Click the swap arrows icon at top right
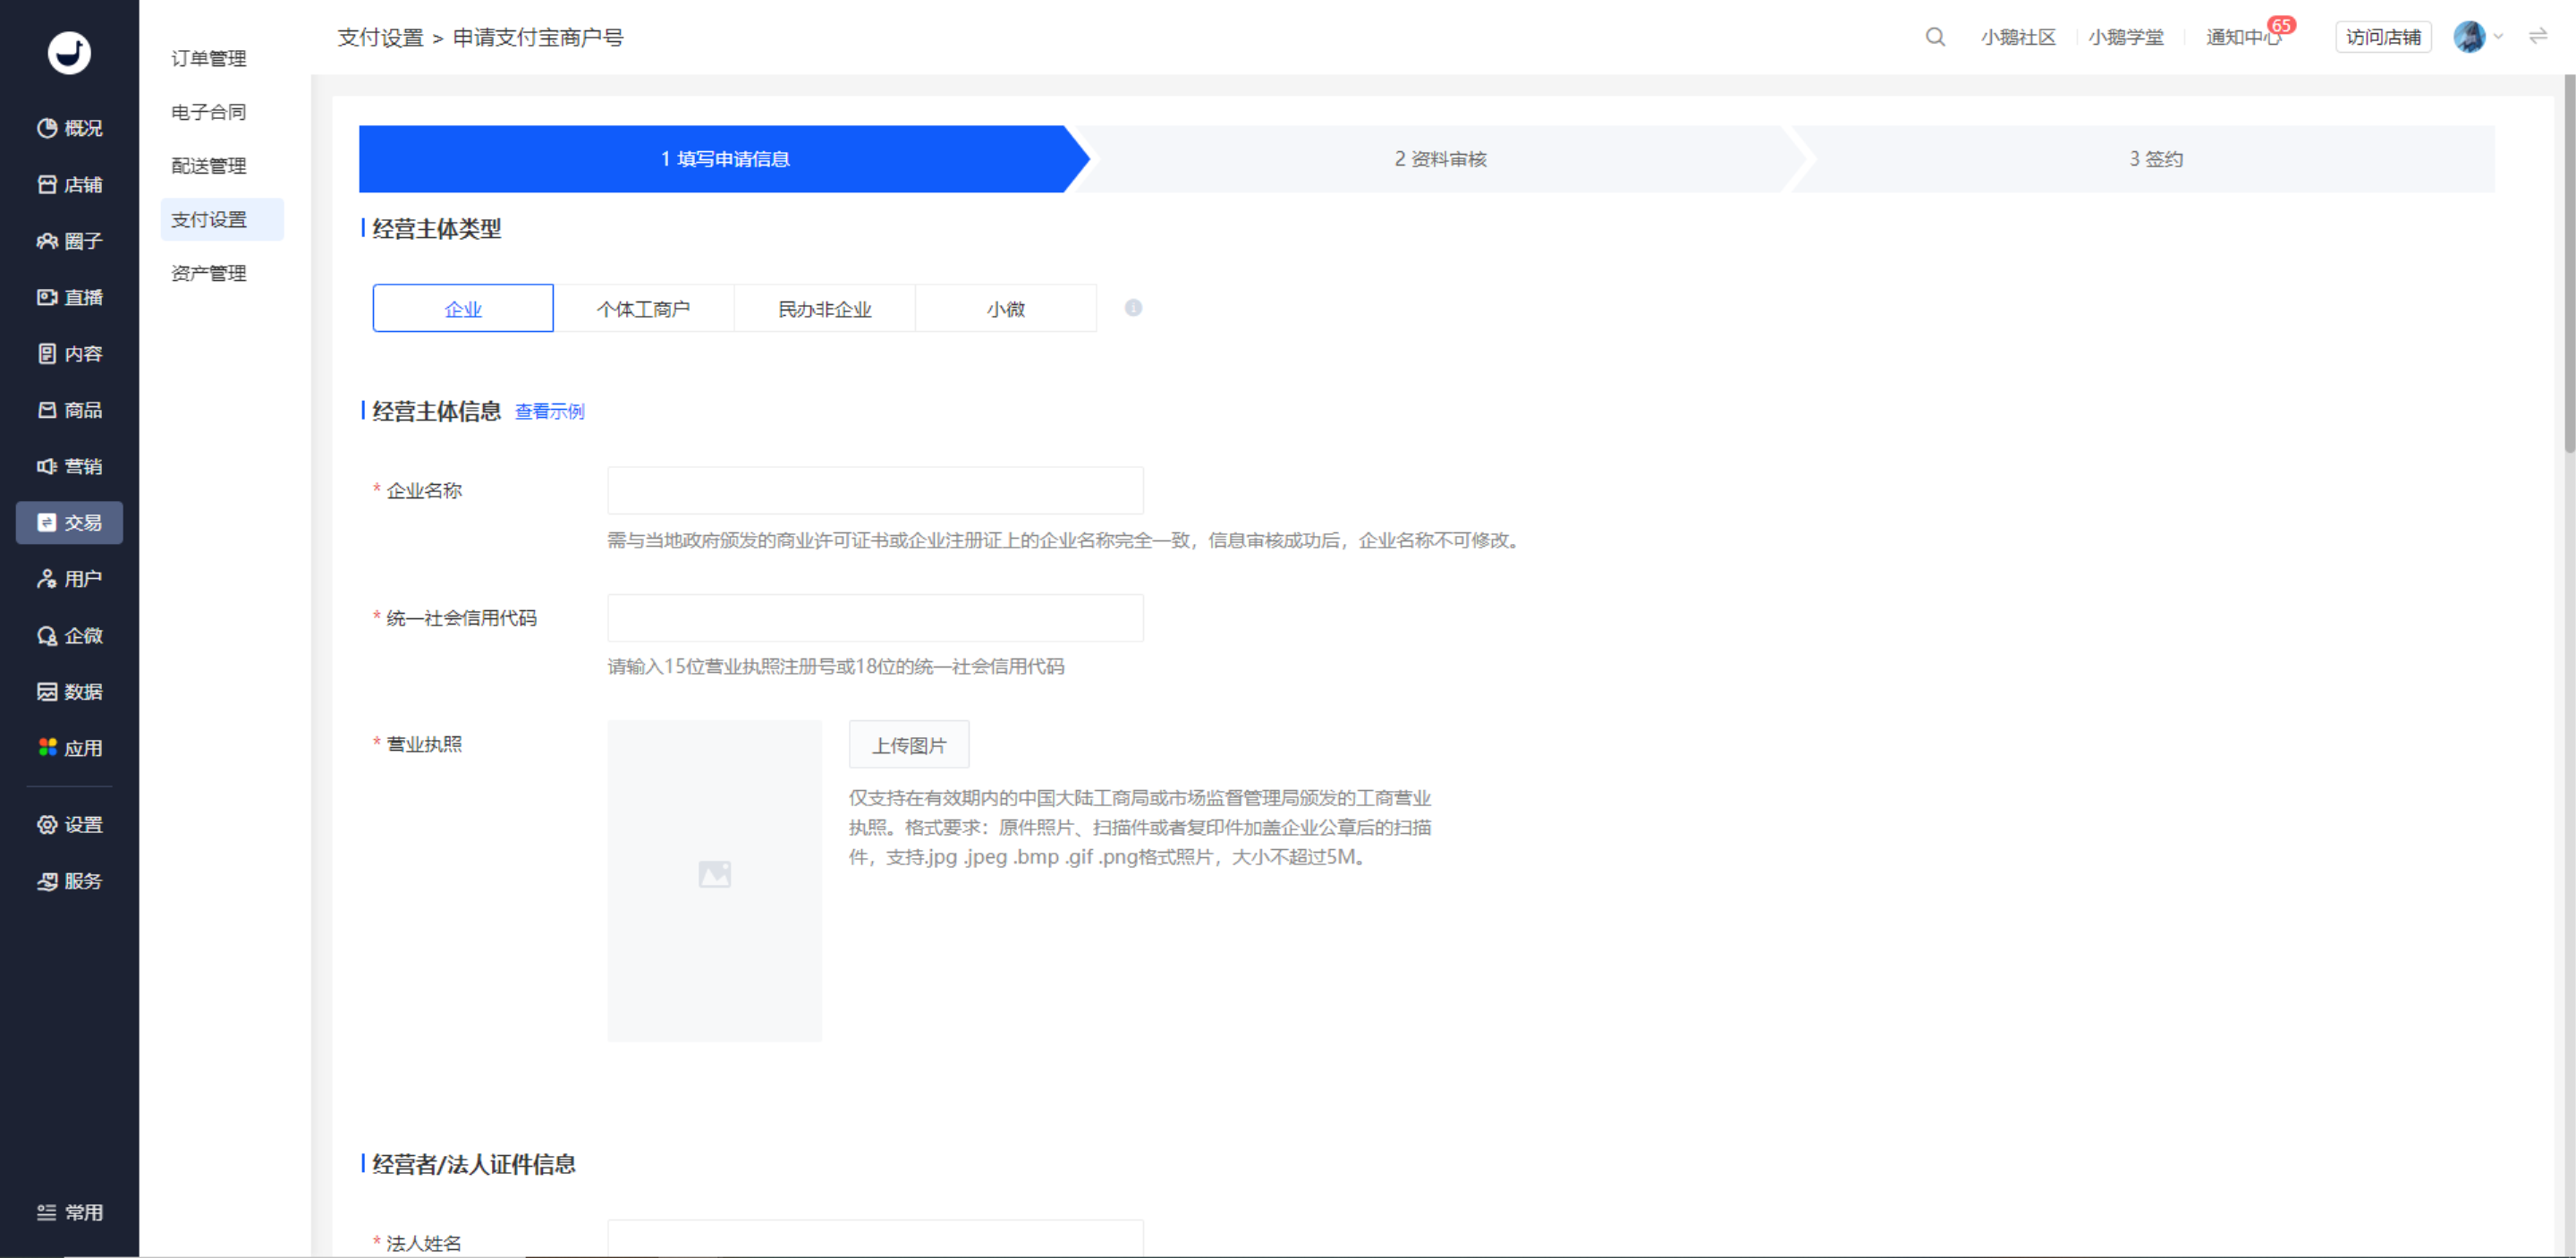2576x1258 pixels. click(2538, 37)
